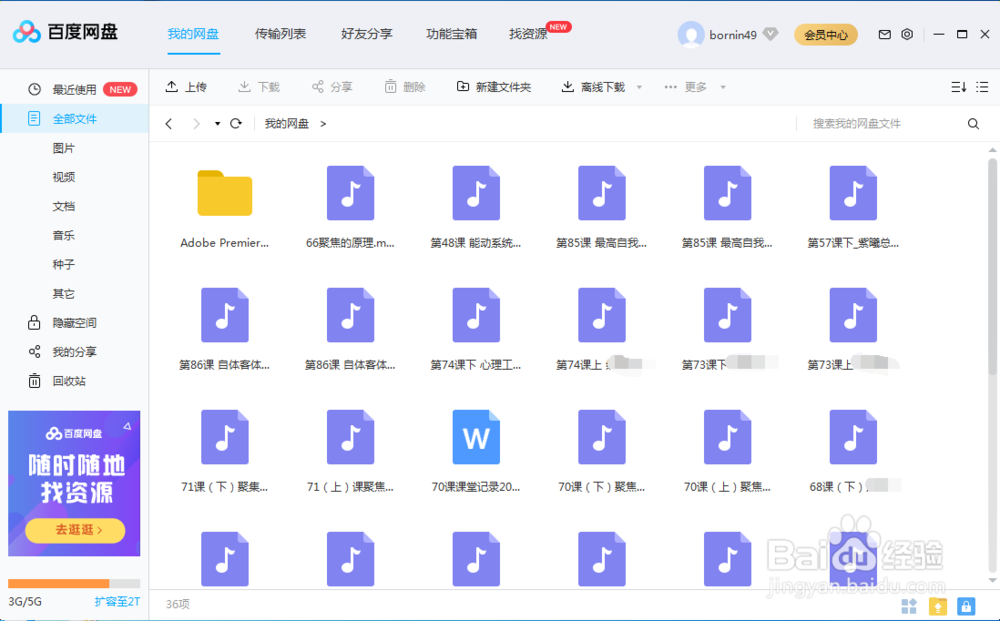Open the Adobe Premier folder
This screenshot has width=1000, height=621.
click(224, 193)
